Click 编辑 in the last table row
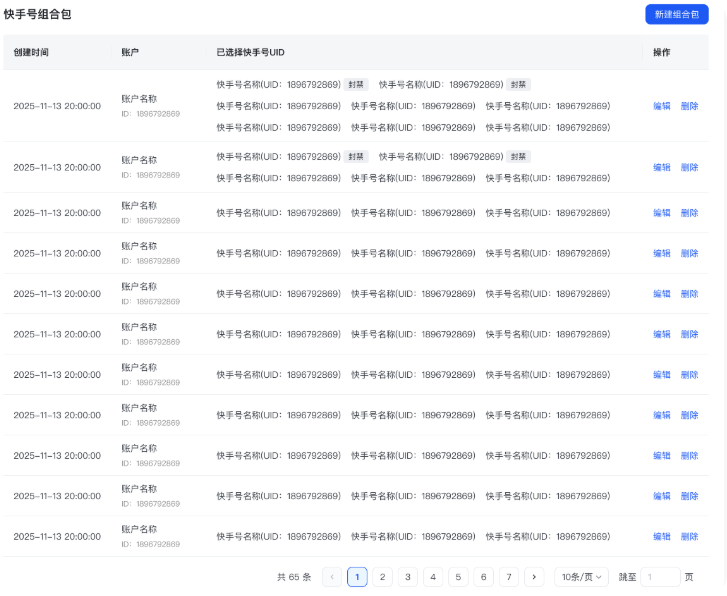 point(662,537)
